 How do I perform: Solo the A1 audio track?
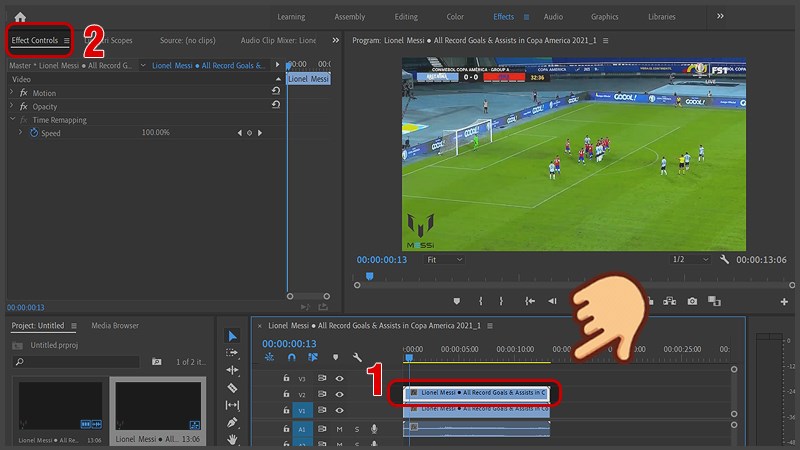[357, 429]
